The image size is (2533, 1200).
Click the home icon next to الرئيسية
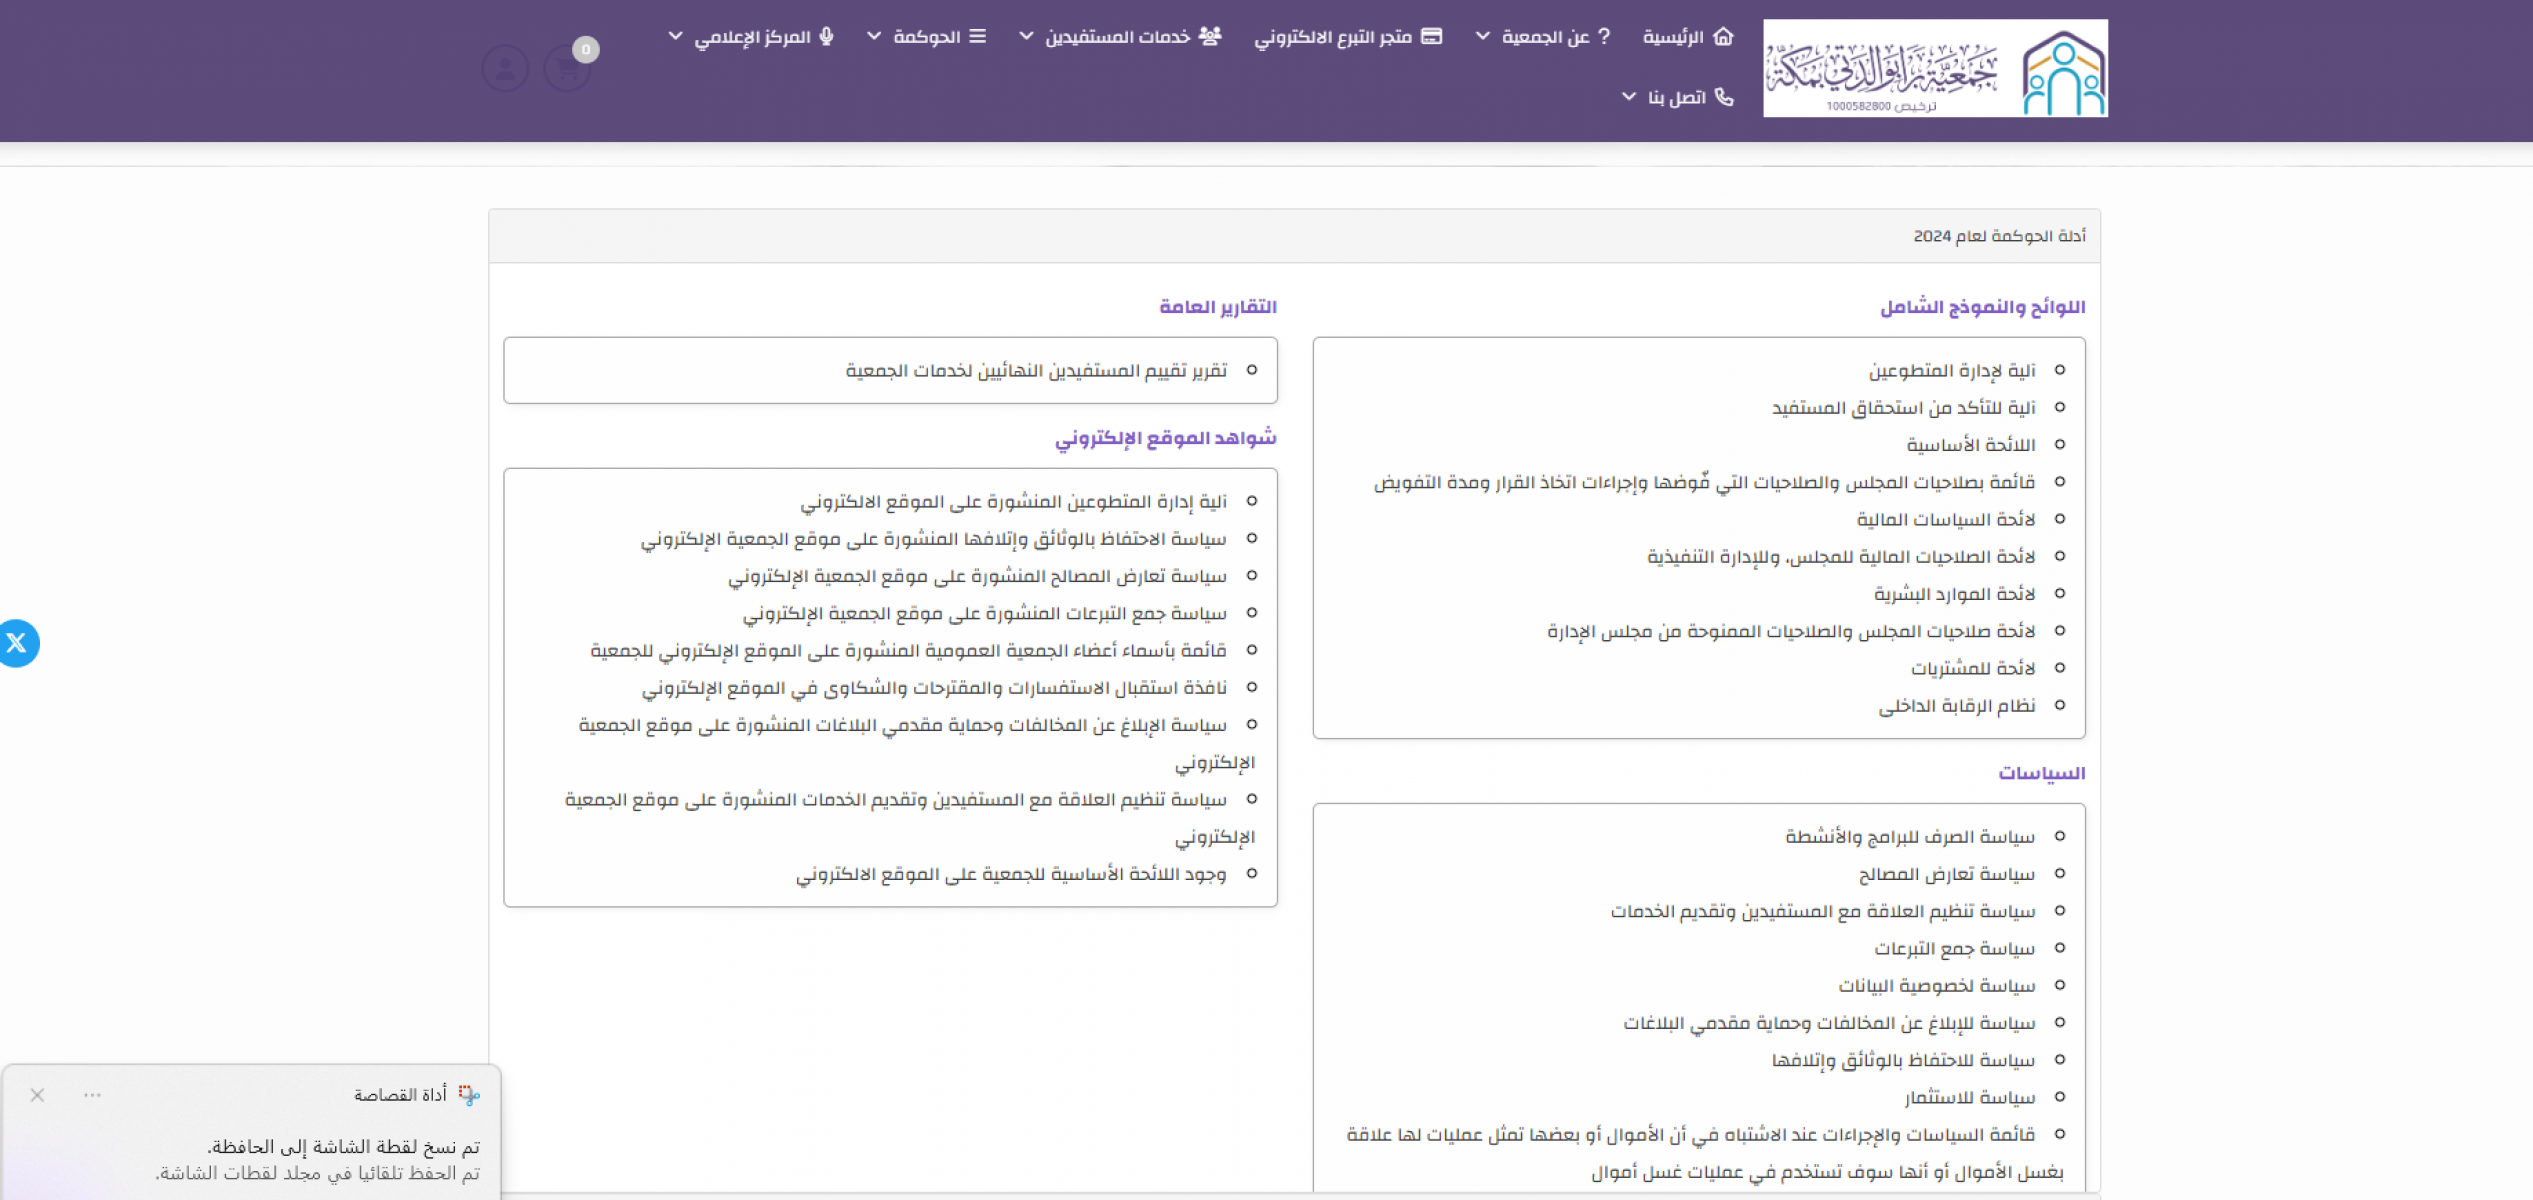tap(1723, 37)
